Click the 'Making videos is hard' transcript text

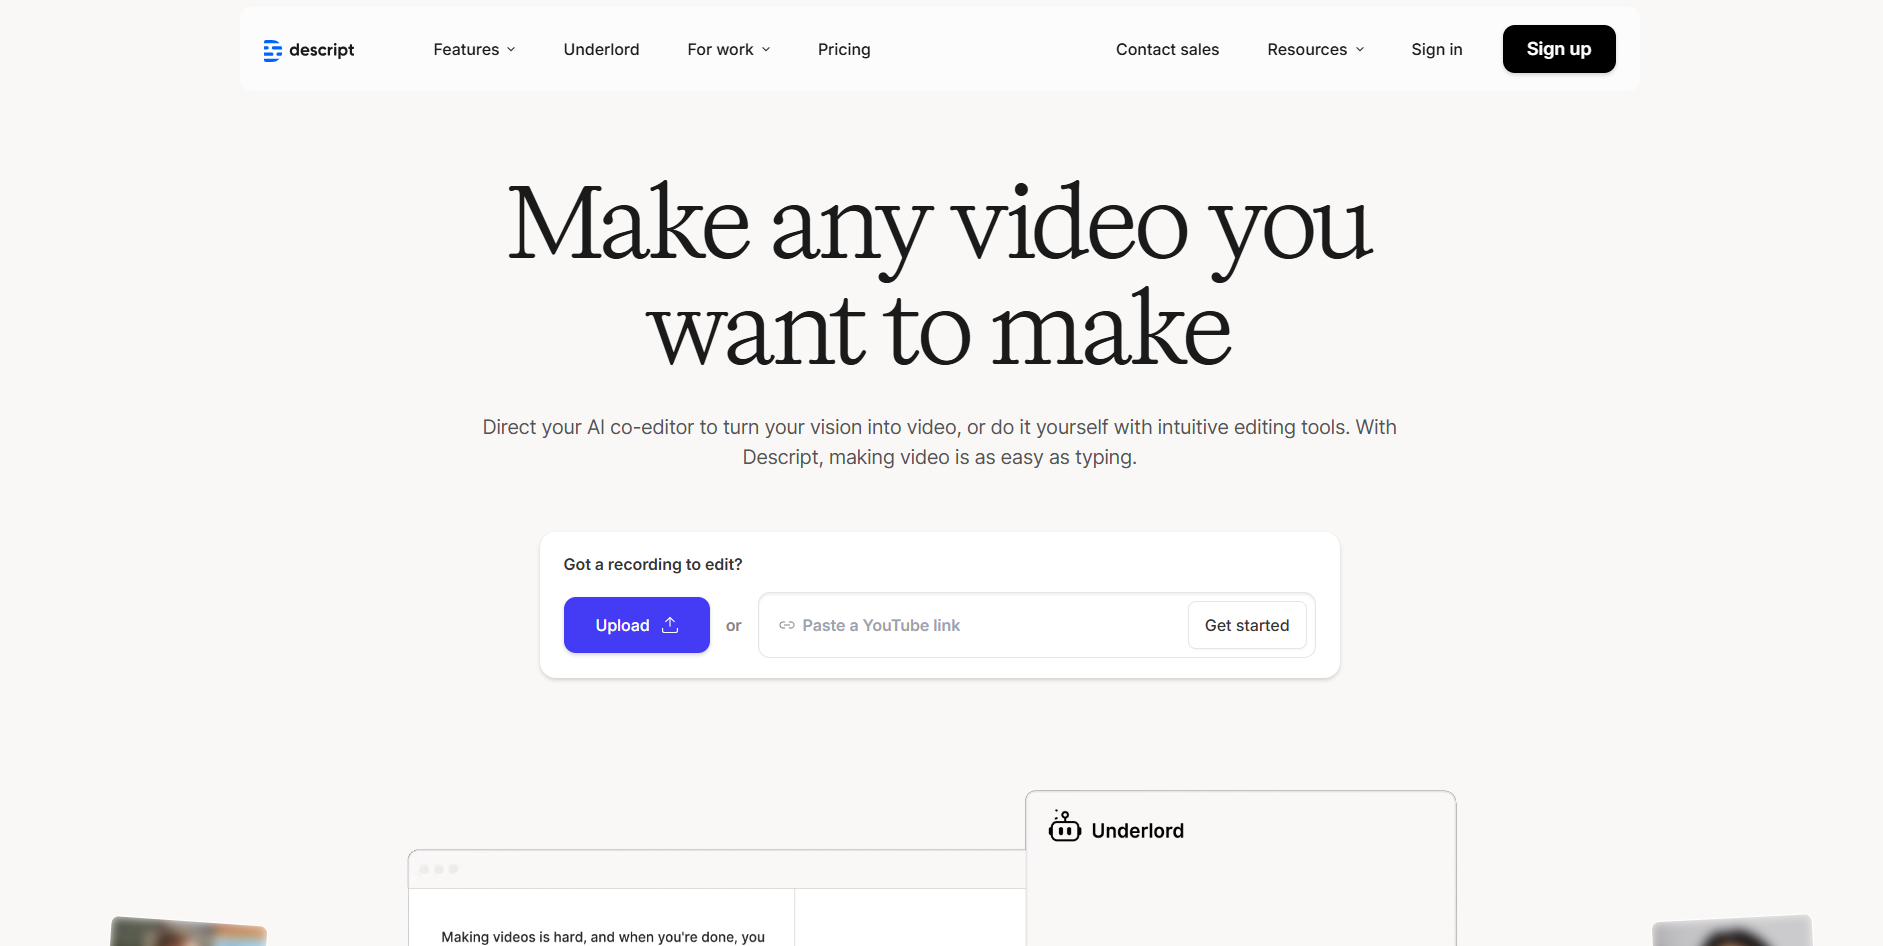(603, 937)
